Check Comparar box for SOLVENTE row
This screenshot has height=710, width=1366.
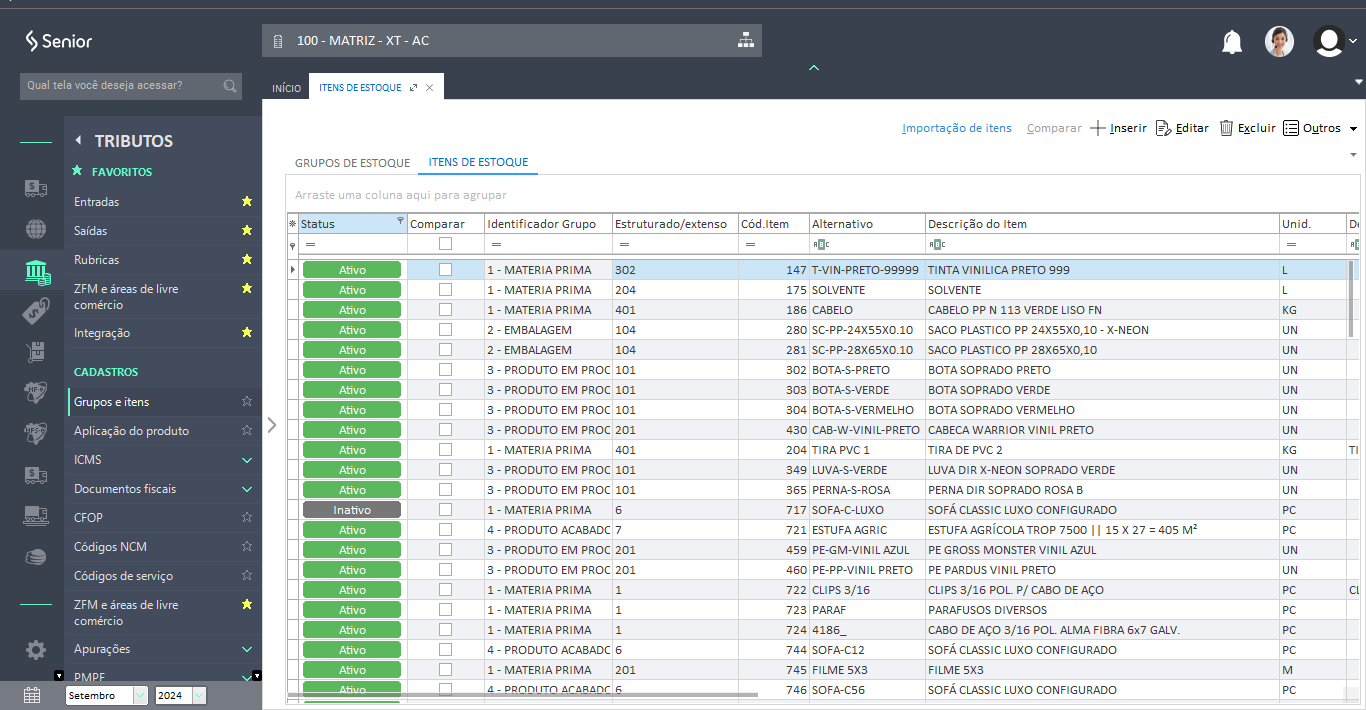click(445, 290)
